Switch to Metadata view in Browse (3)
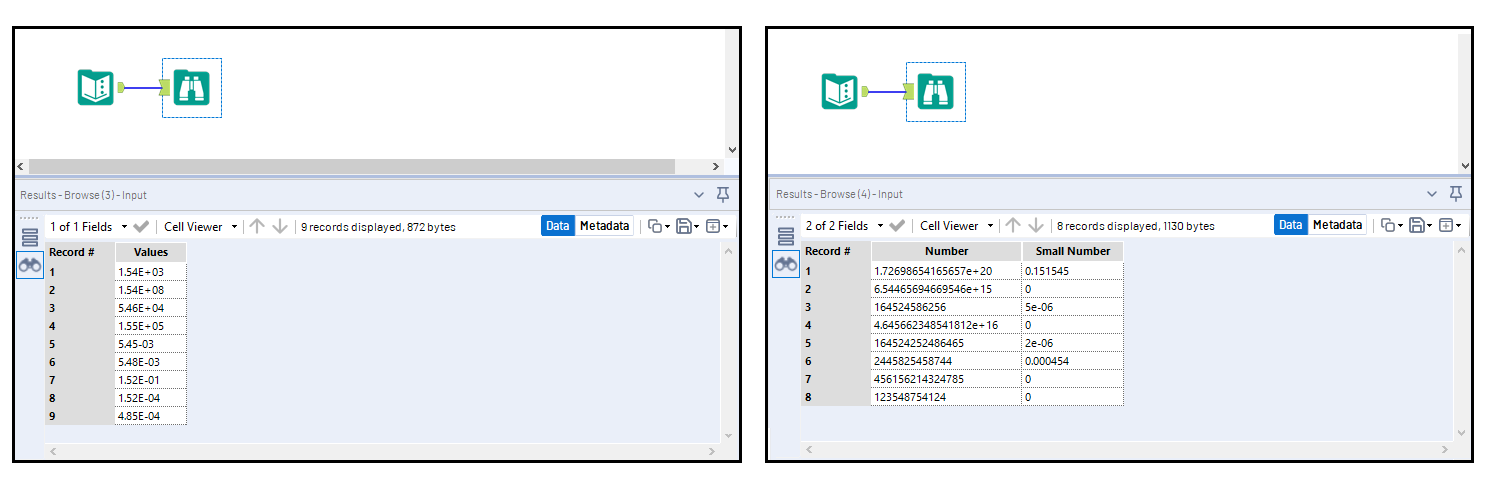The width and height of the screenshot is (1492, 484). [x=604, y=226]
